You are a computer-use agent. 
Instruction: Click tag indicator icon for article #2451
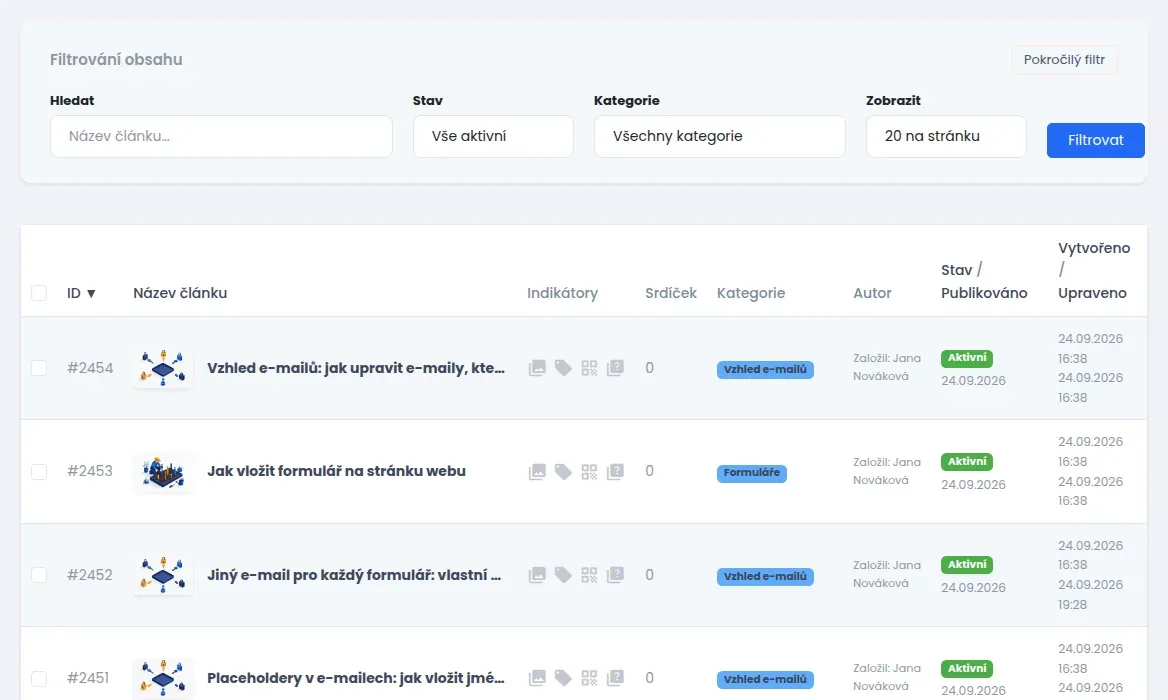tap(563, 678)
